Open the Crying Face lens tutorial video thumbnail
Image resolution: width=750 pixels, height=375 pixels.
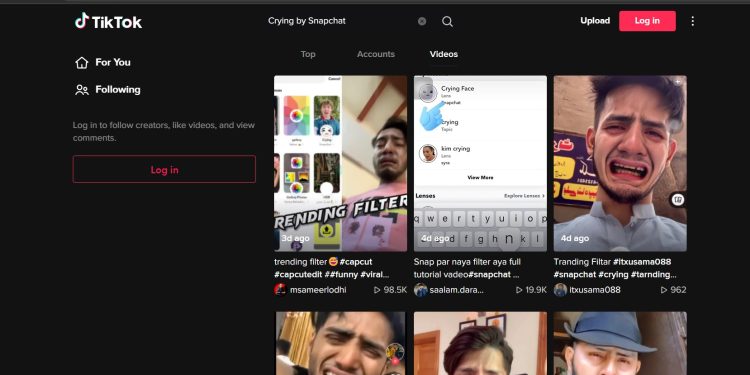click(480, 164)
